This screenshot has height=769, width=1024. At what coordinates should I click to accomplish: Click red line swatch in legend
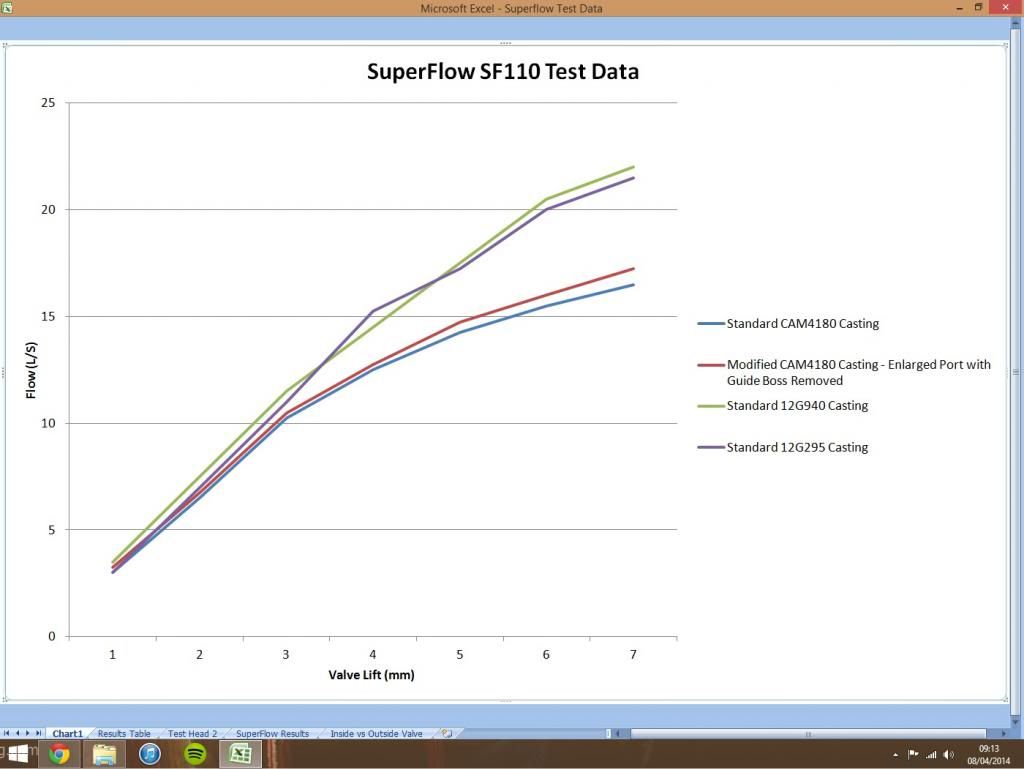pos(711,365)
